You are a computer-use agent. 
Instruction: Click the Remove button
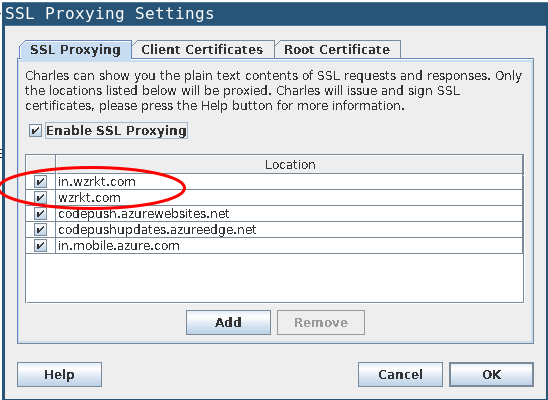[321, 322]
